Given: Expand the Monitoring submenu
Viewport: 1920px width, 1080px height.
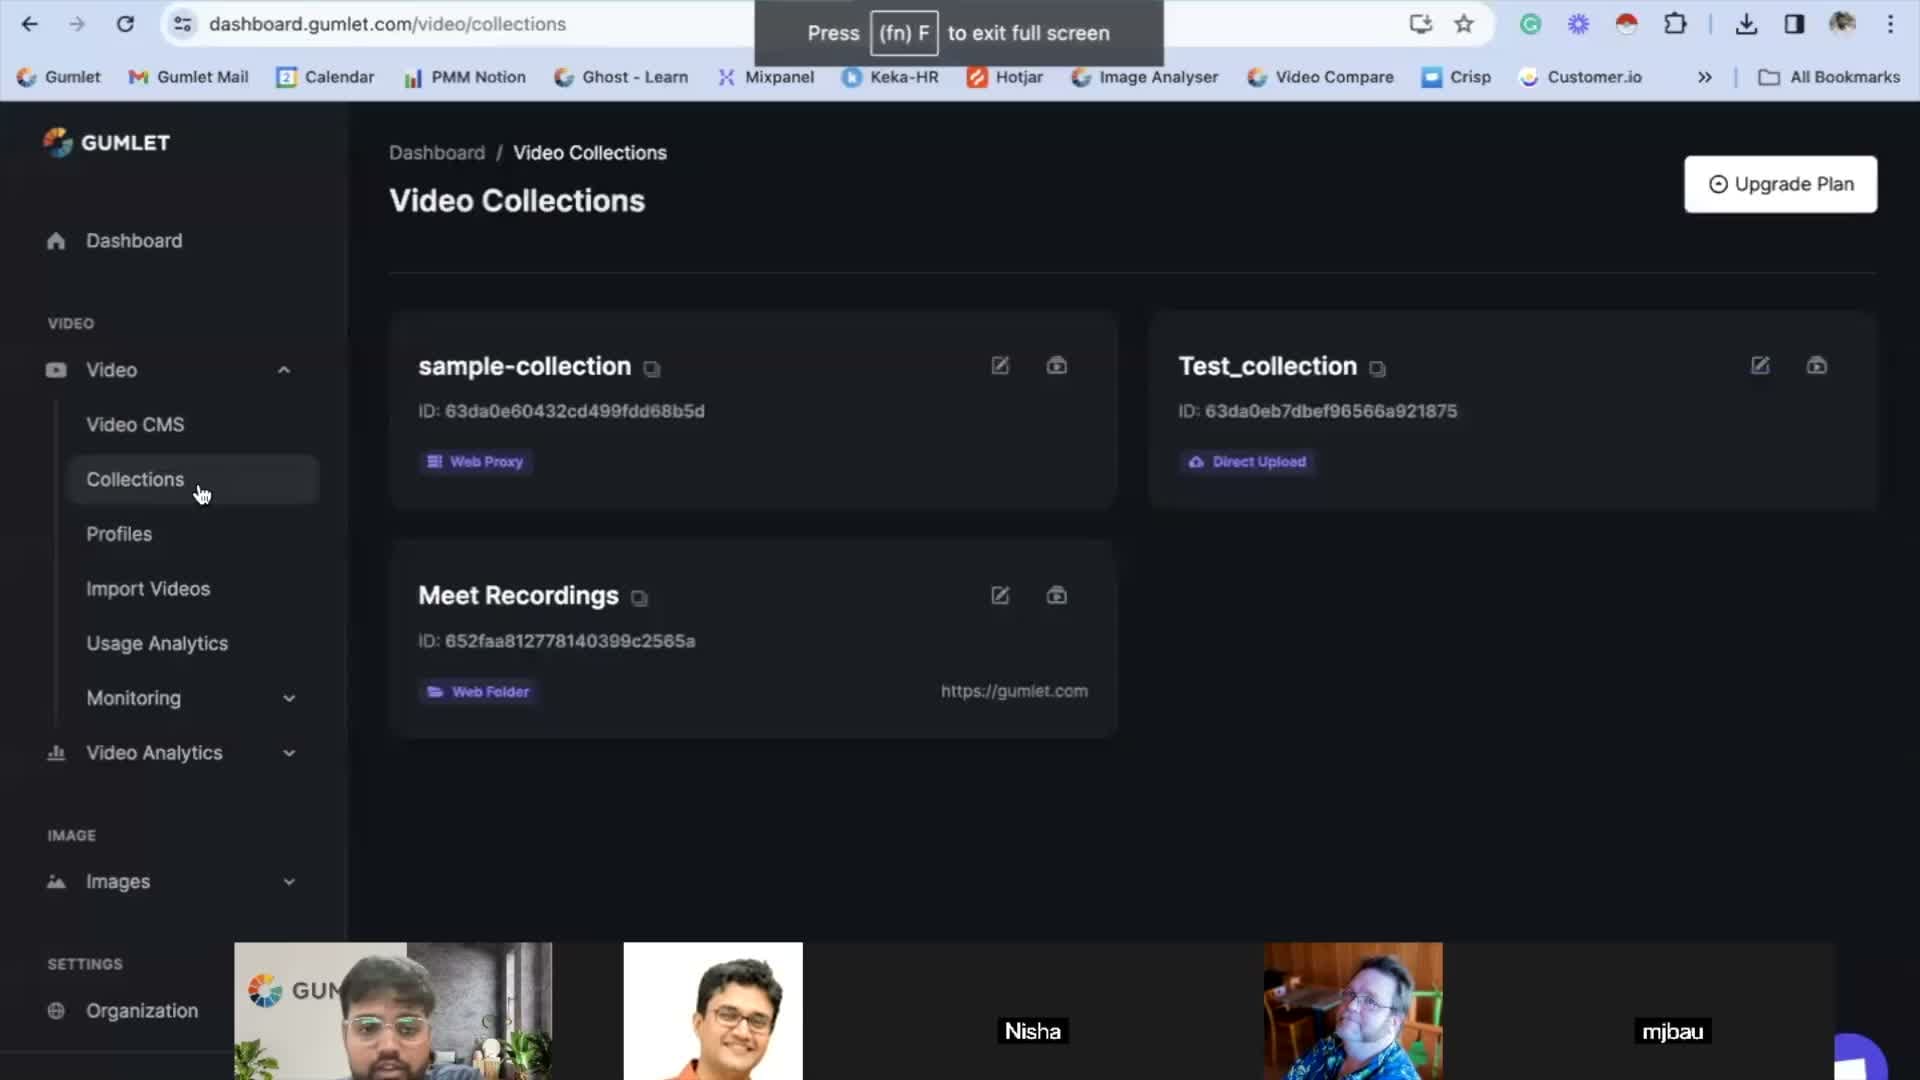Looking at the screenshot, I should pyautogui.click(x=289, y=699).
